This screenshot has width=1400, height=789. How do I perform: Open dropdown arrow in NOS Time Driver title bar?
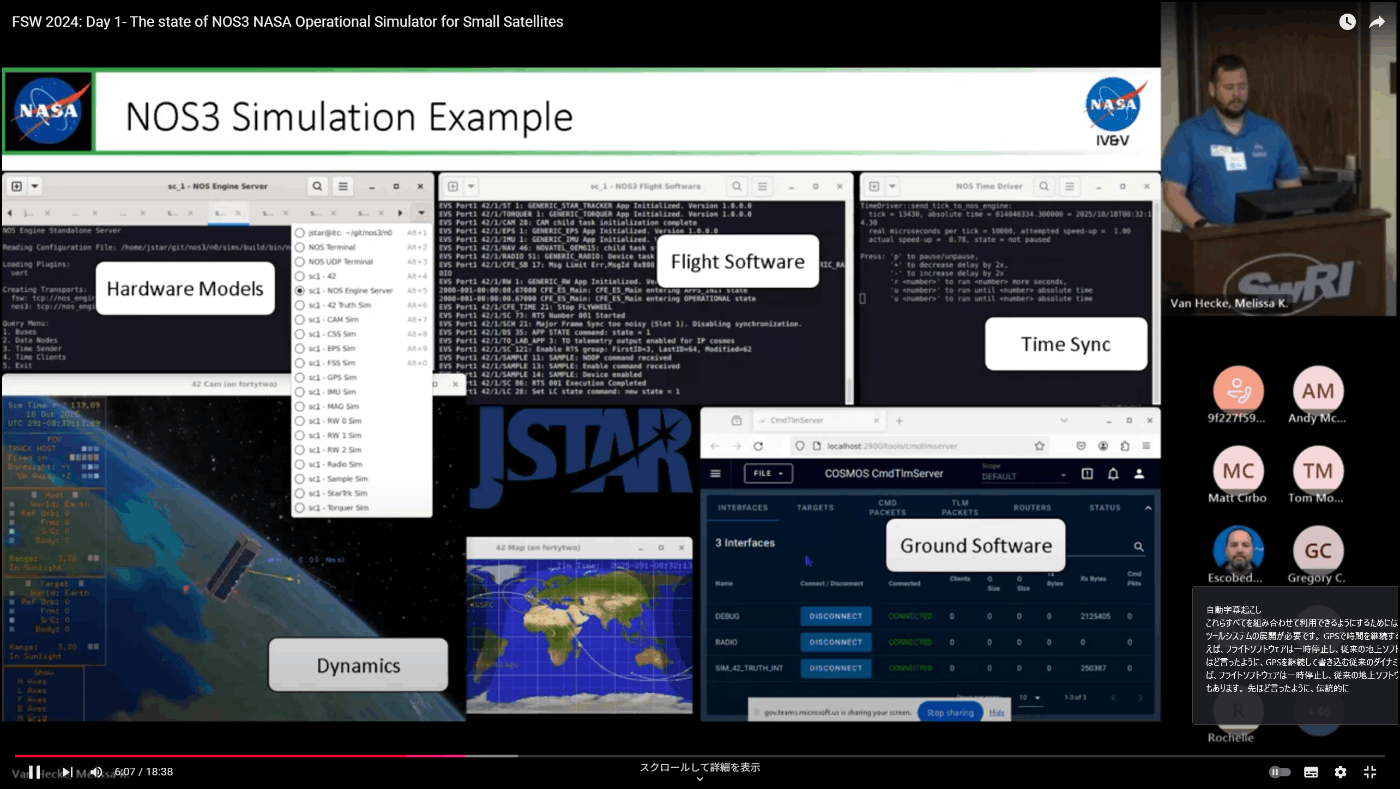pyautogui.click(x=892, y=186)
